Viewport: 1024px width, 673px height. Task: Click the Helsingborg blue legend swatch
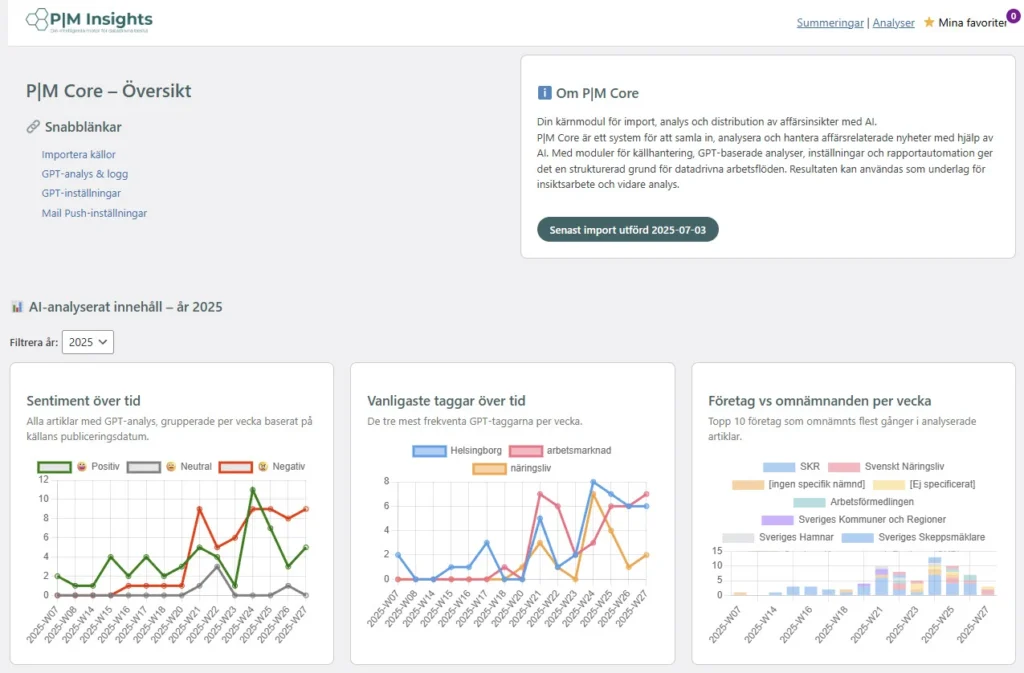tap(429, 451)
